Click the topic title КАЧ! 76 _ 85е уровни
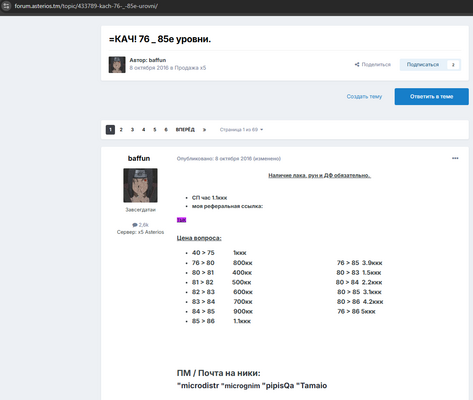473x400 pixels. point(160,39)
